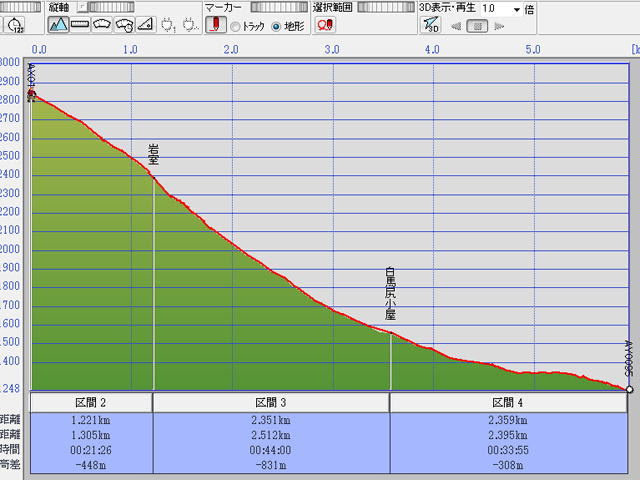Image resolution: width=640 pixels, height=480 pixels.
Task: Select the curved earth profile icon
Action: 102,25
